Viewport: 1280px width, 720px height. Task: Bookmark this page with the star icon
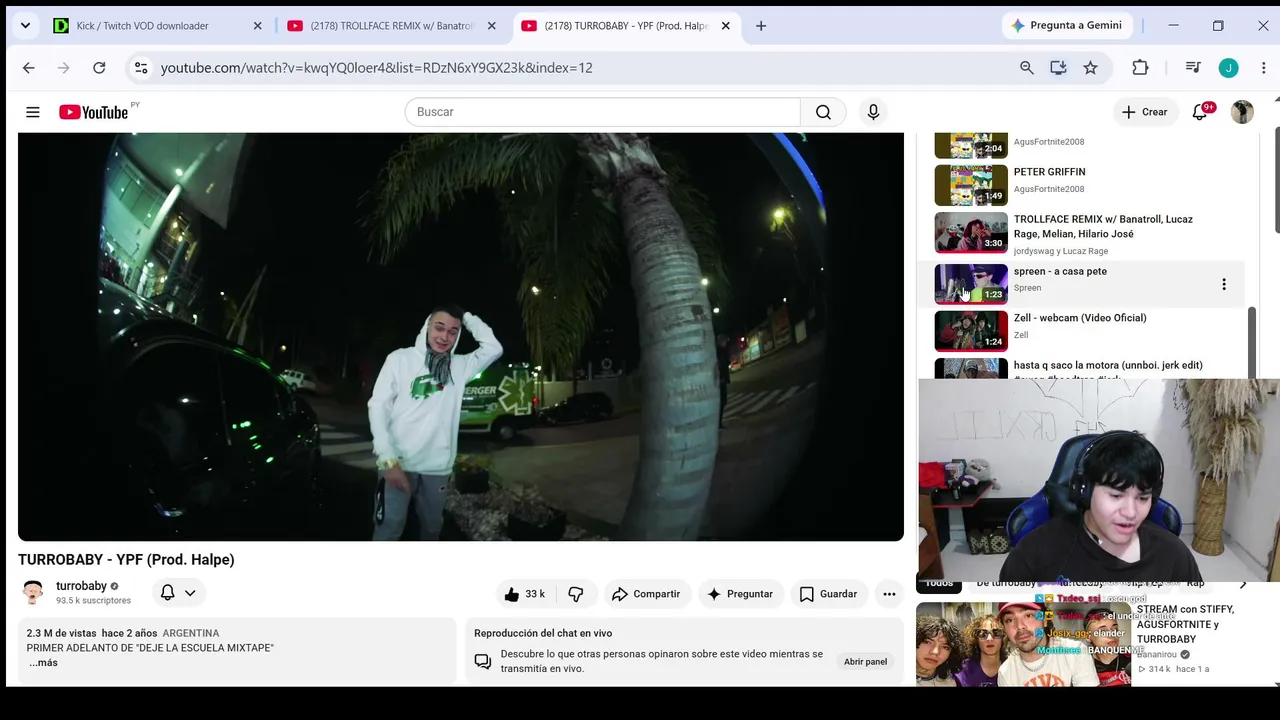point(1090,68)
